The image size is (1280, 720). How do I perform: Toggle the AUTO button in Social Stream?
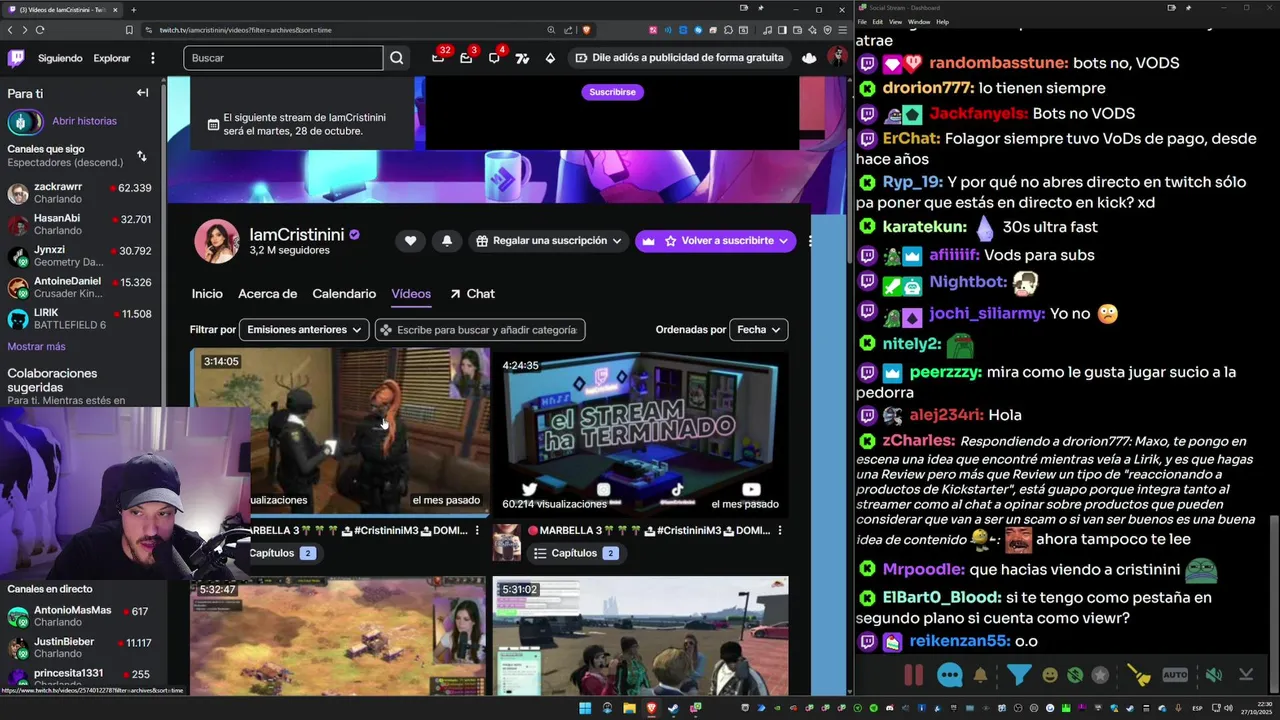(1175, 675)
